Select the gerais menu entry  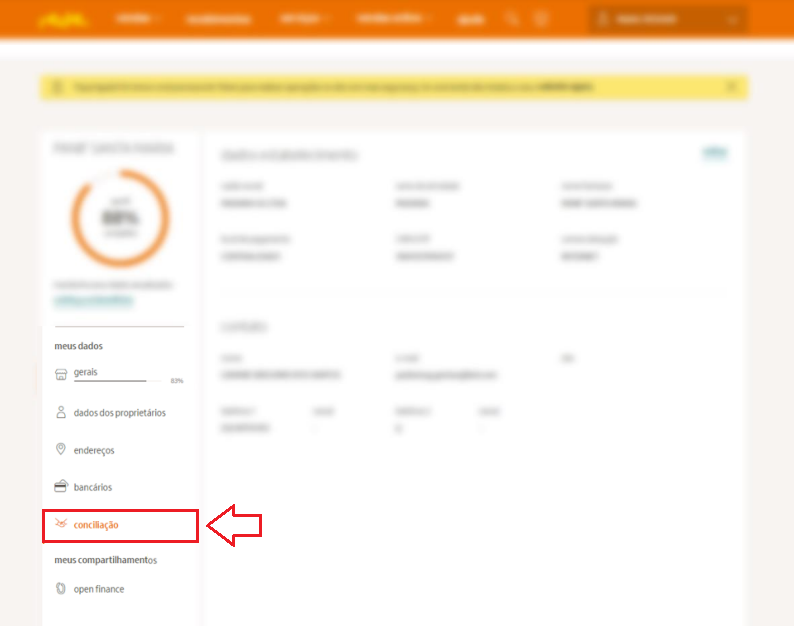85,372
